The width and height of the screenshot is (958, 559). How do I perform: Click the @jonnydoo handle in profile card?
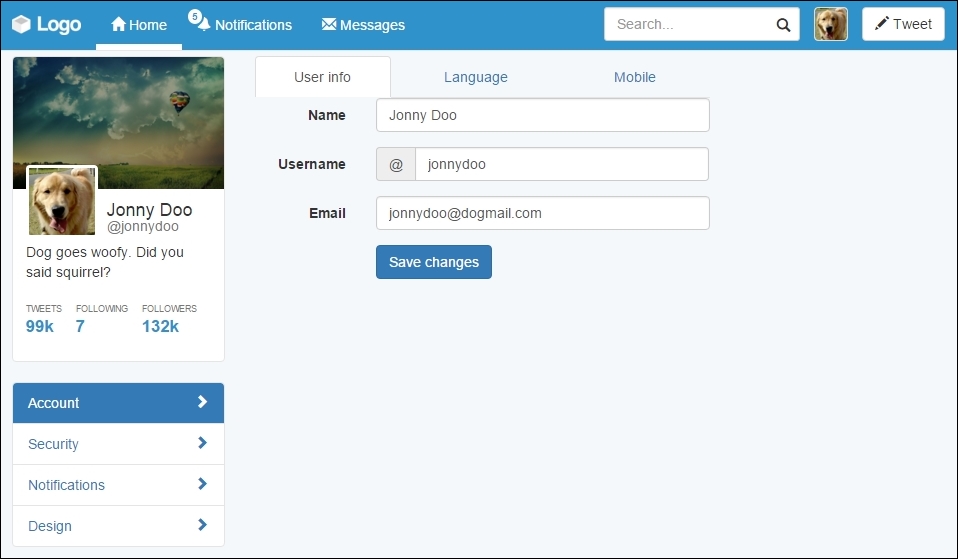(x=143, y=227)
